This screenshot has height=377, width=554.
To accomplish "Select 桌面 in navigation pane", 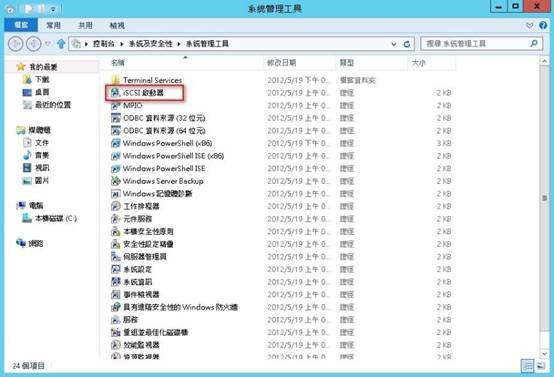I will [42, 92].
